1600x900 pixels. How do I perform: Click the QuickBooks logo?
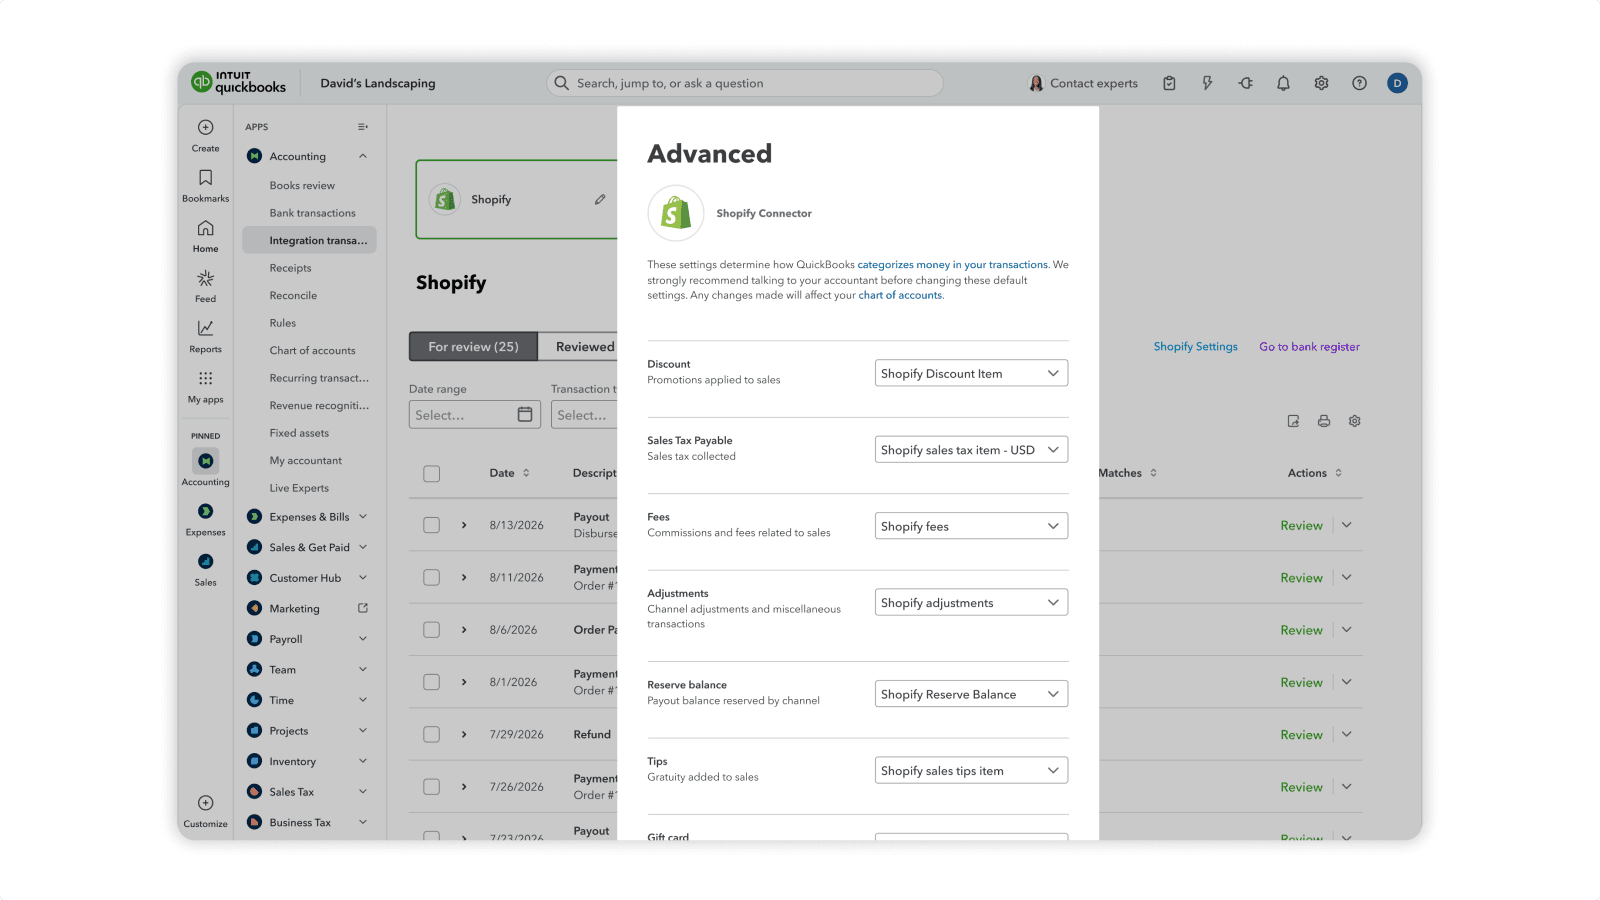(x=238, y=83)
